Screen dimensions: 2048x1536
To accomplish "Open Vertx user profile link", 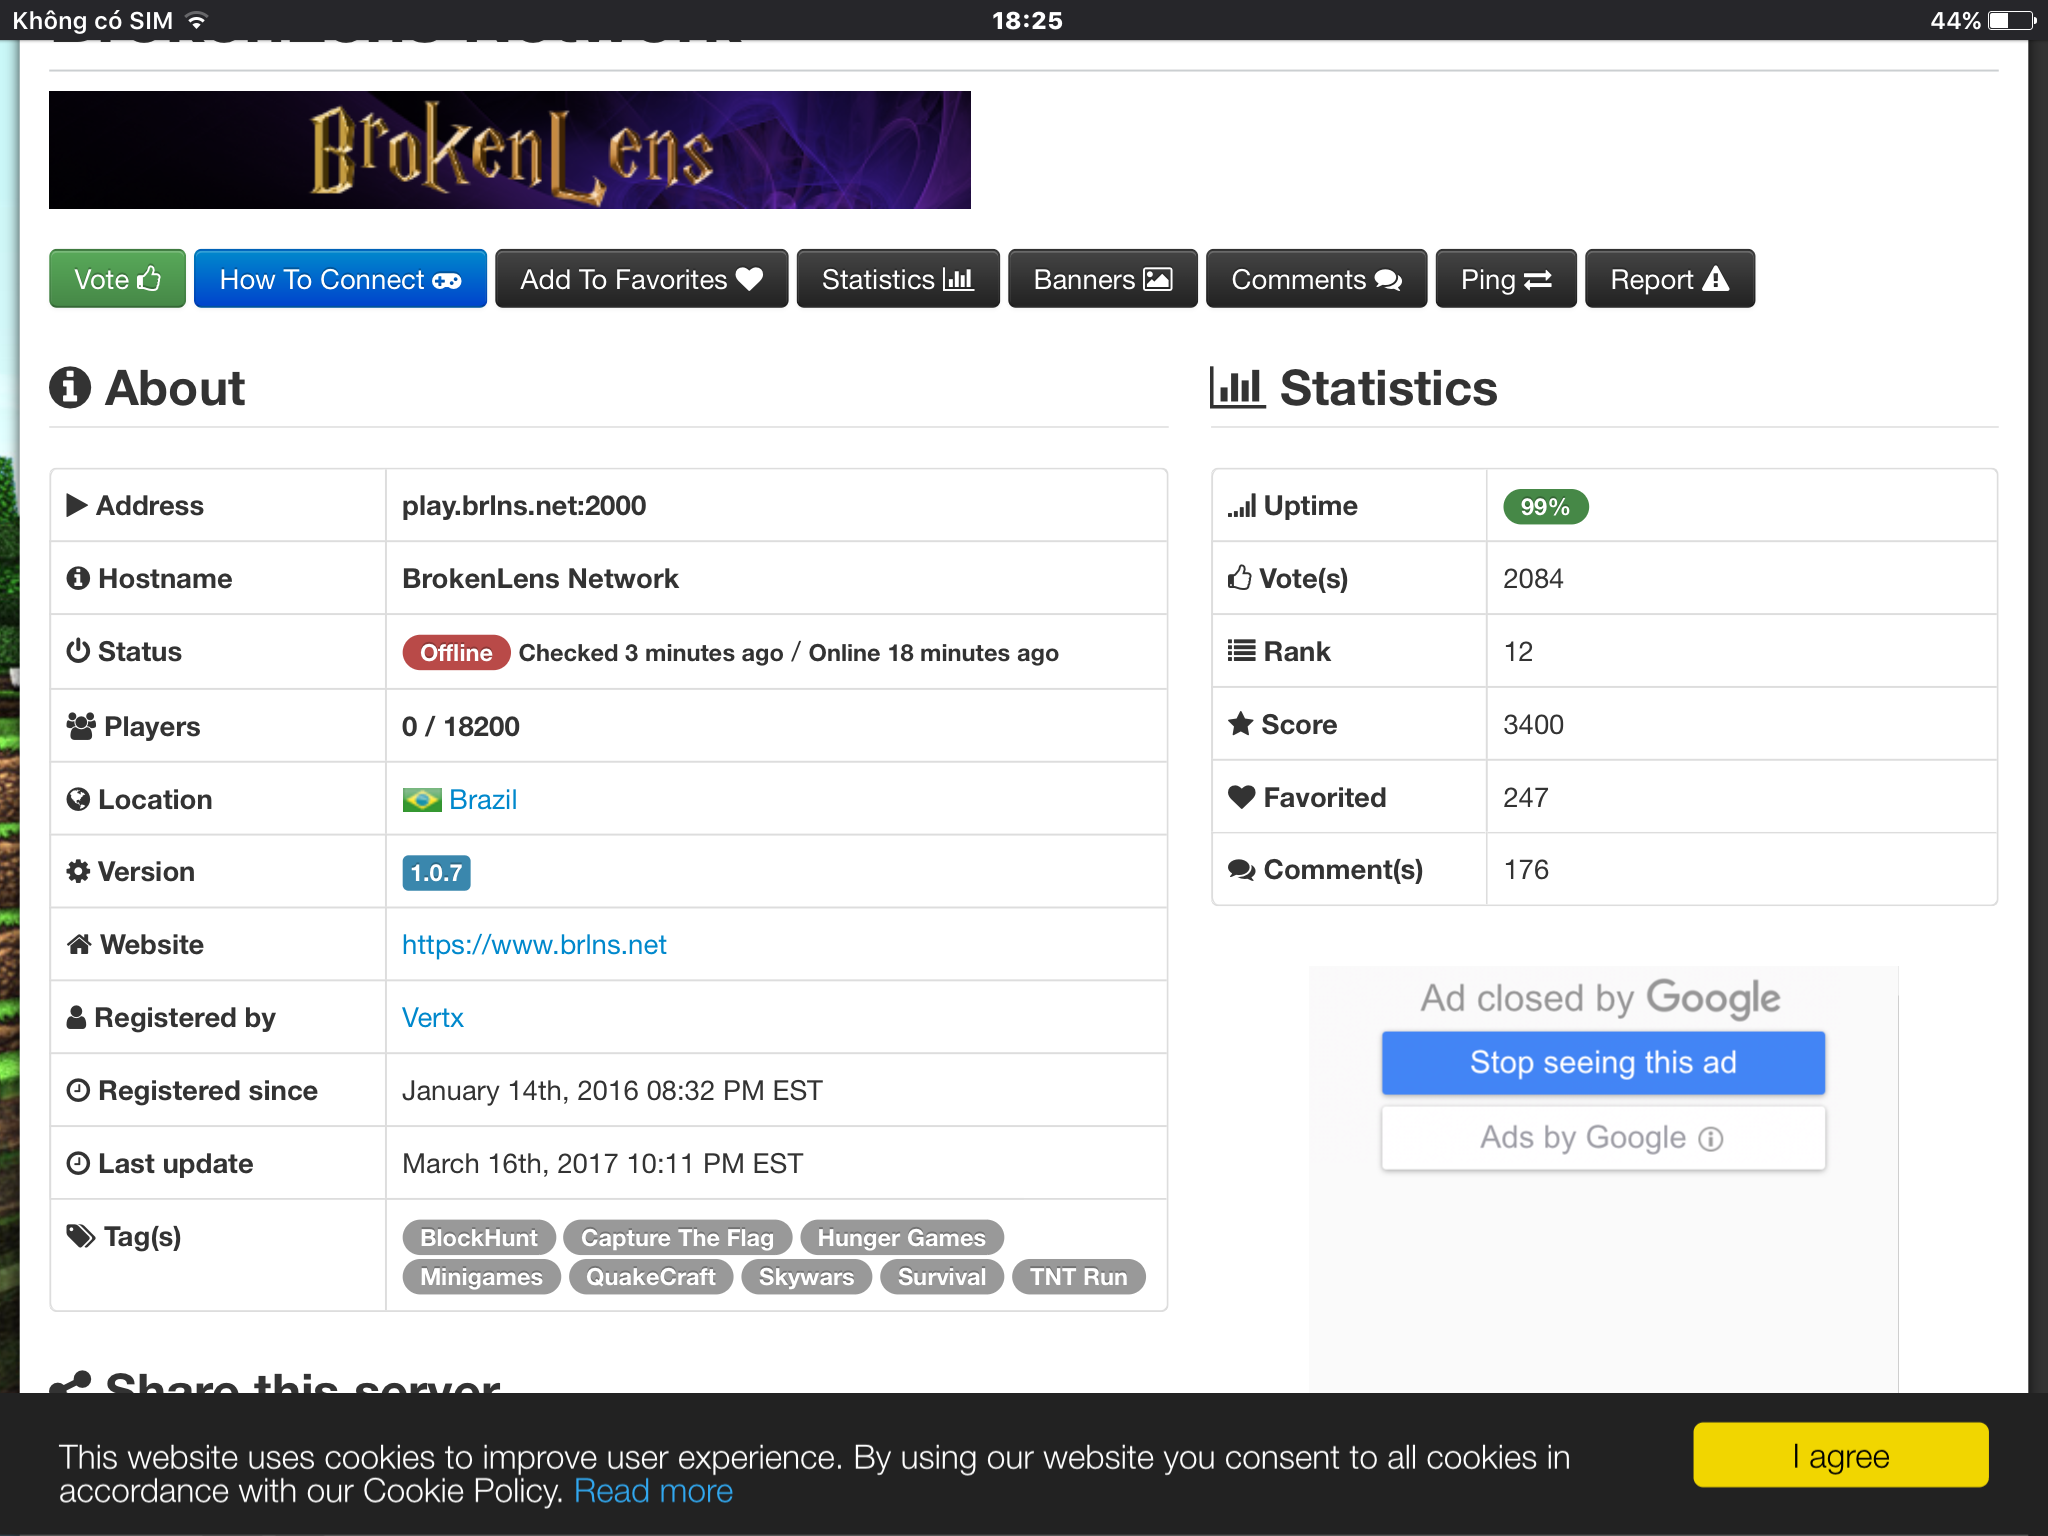I will [x=432, y=1017].
